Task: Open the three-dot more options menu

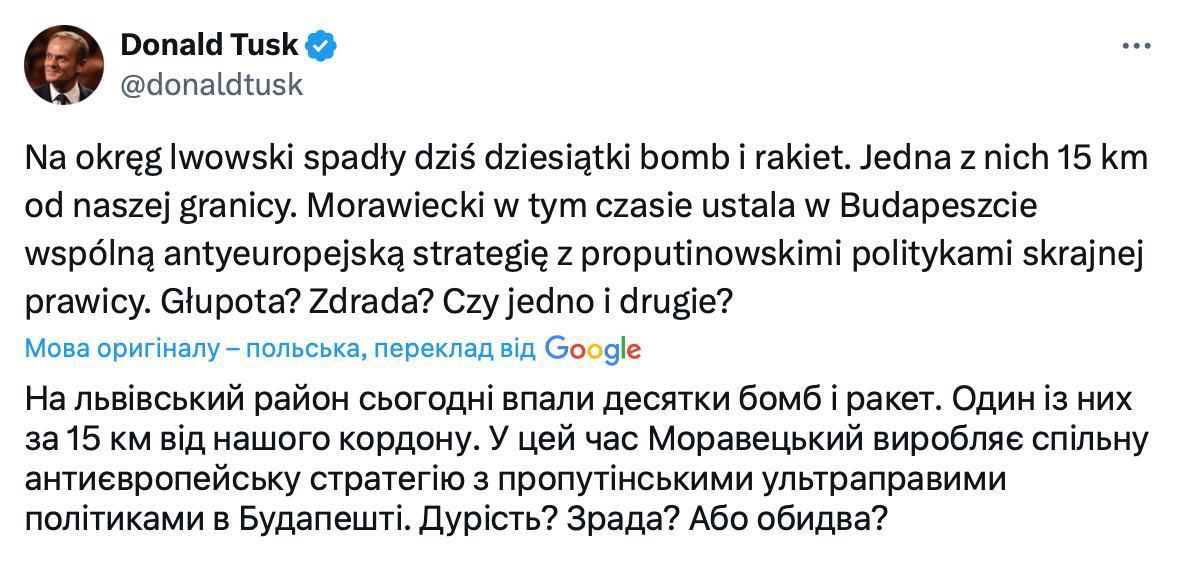Action: tap(1137, 46)
